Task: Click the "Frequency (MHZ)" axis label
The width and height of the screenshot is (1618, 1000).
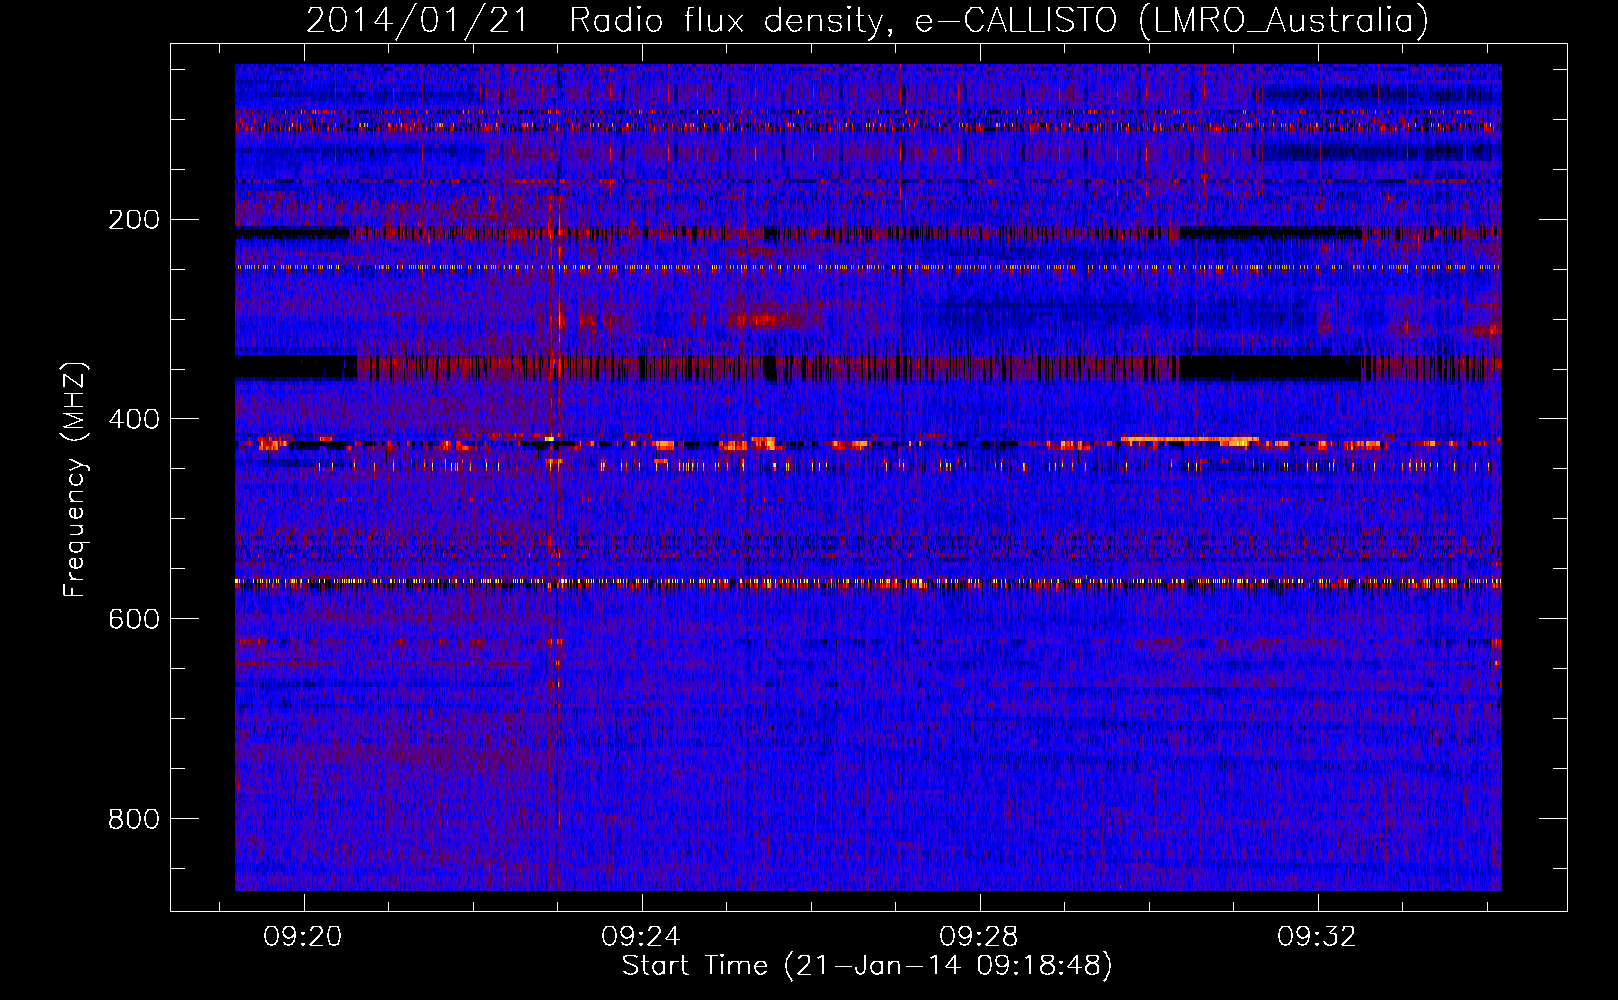Action: click(x=75, y=480)
